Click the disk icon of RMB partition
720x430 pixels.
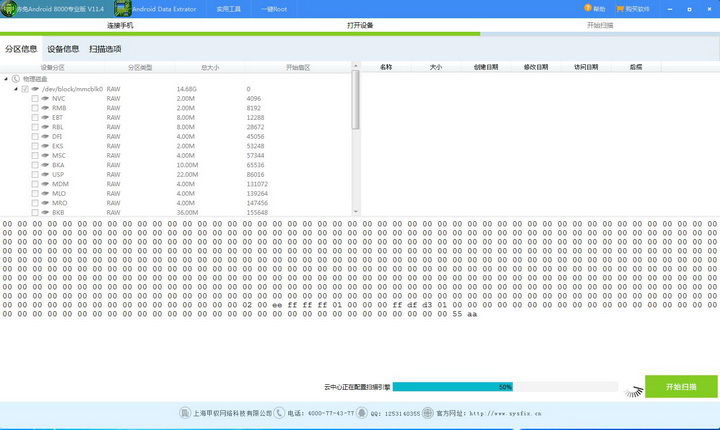(45, 108)
